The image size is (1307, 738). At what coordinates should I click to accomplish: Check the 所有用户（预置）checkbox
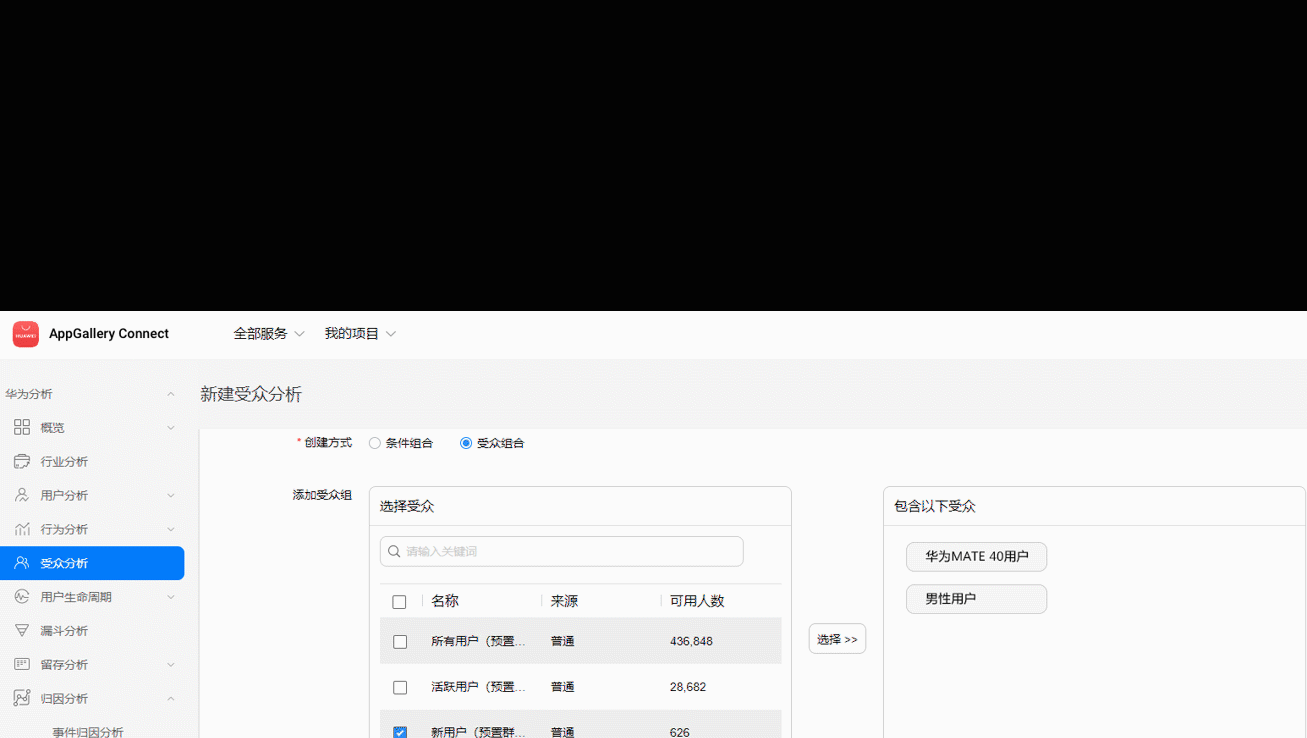[x=400, y=641]
